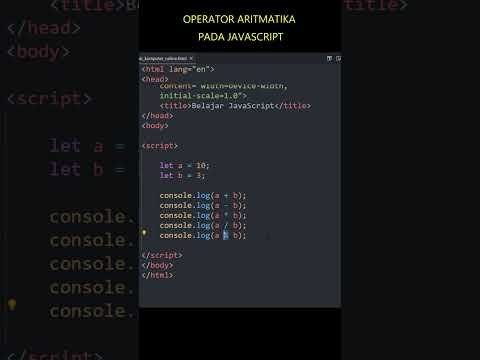Click the opening '<script>' tag
The height and width of the screenshot is (360, 480).
click(160, 146)
